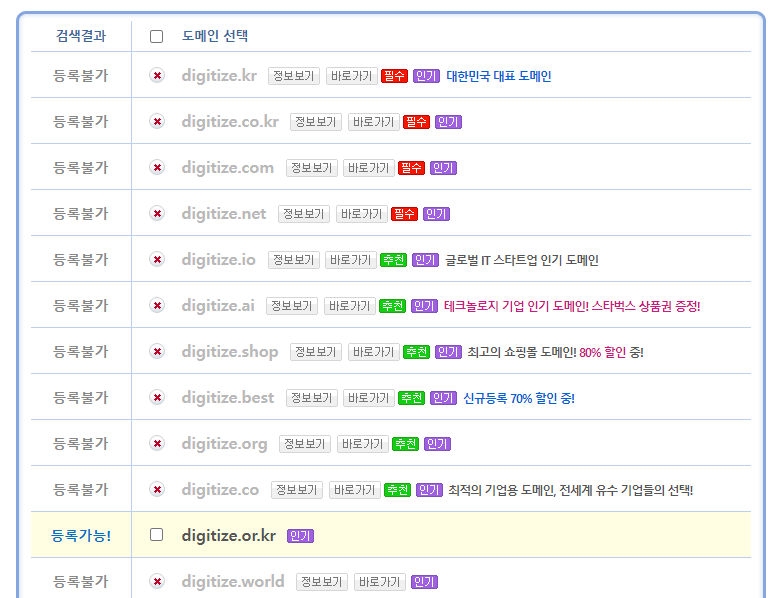Screen dimensions: 784x598
Task: Click the 대한민국 대표 도메인 link
Action: [x=498, y=76]
